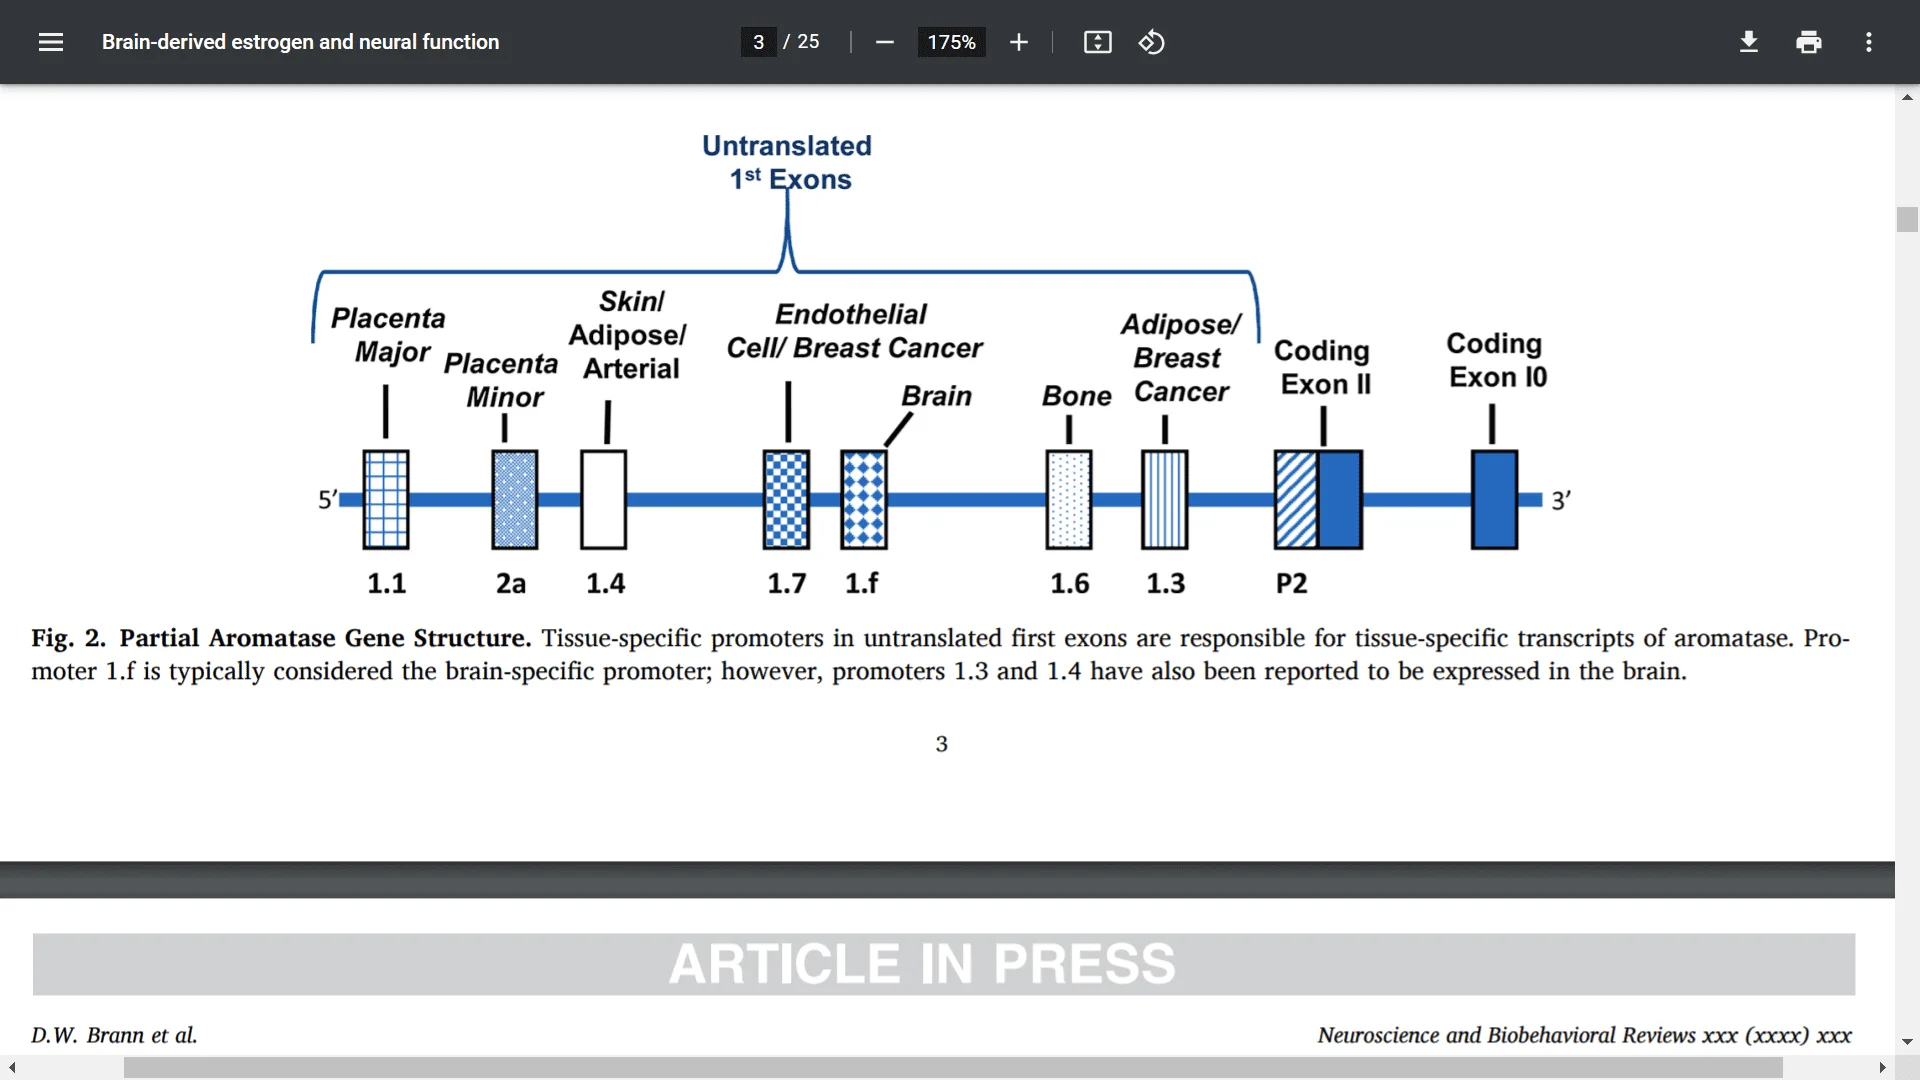Zoom out with the minus button
The image size is (1920, 1080).
(x=884, y=42)
